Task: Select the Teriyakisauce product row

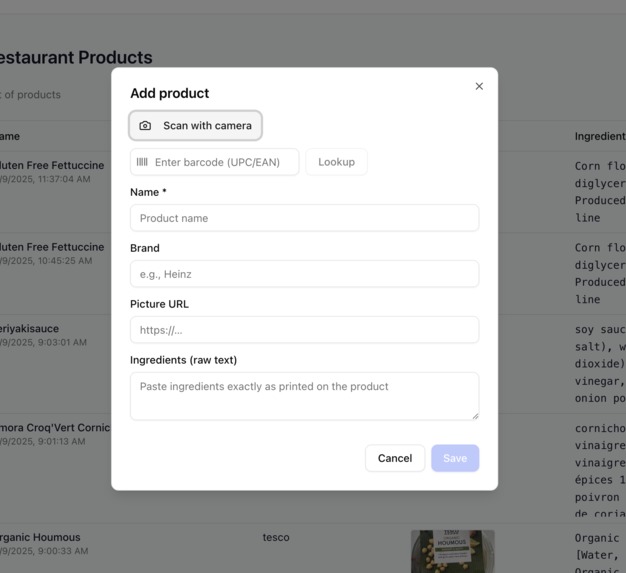Action: coord(55,364)
